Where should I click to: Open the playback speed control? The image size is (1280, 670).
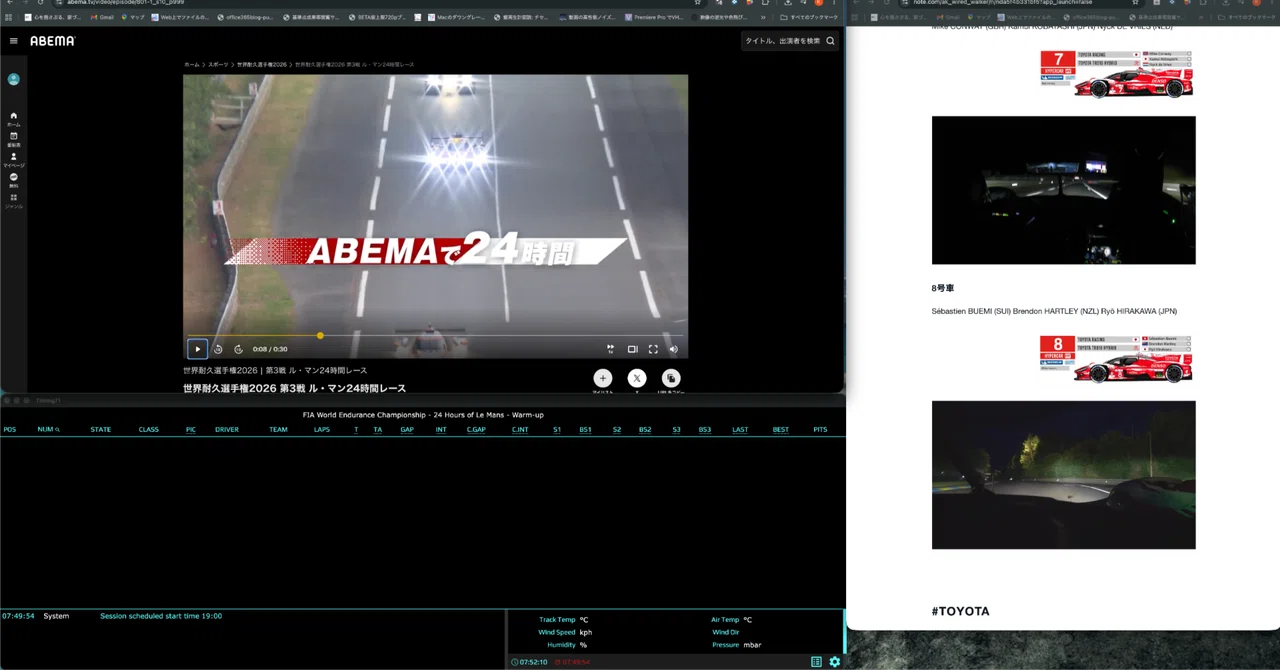(610, 349)
